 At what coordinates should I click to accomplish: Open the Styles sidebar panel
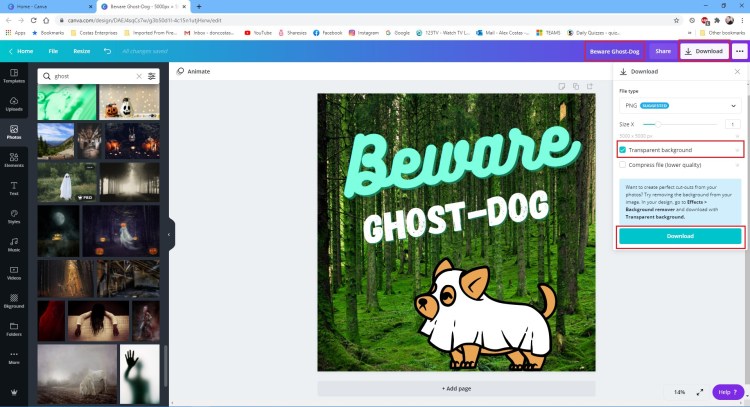coord(14,215)
